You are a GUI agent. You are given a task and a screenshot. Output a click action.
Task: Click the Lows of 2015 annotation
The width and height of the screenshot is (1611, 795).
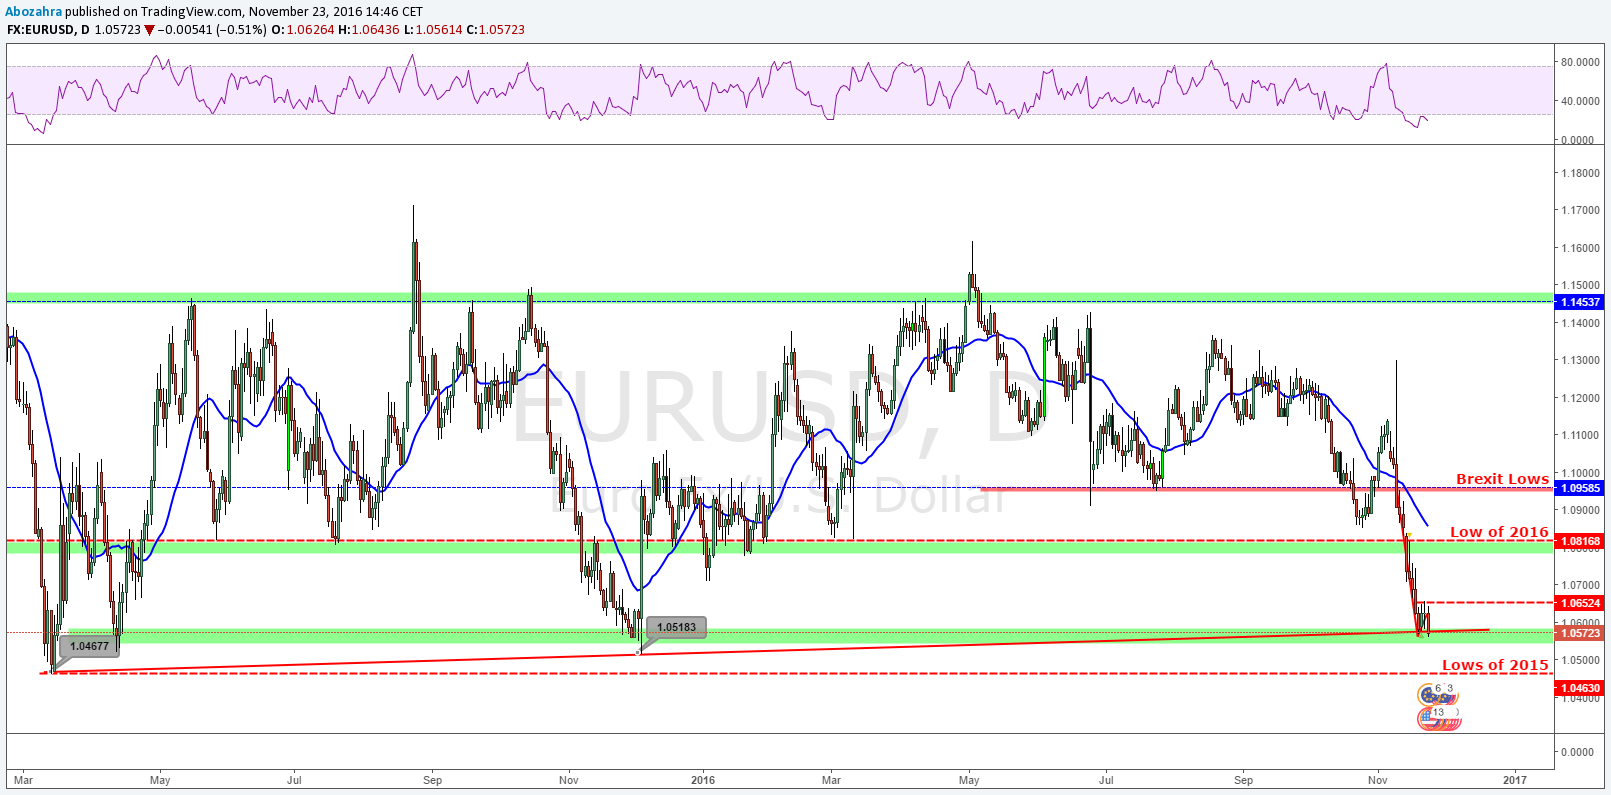tap(1495, 665)
